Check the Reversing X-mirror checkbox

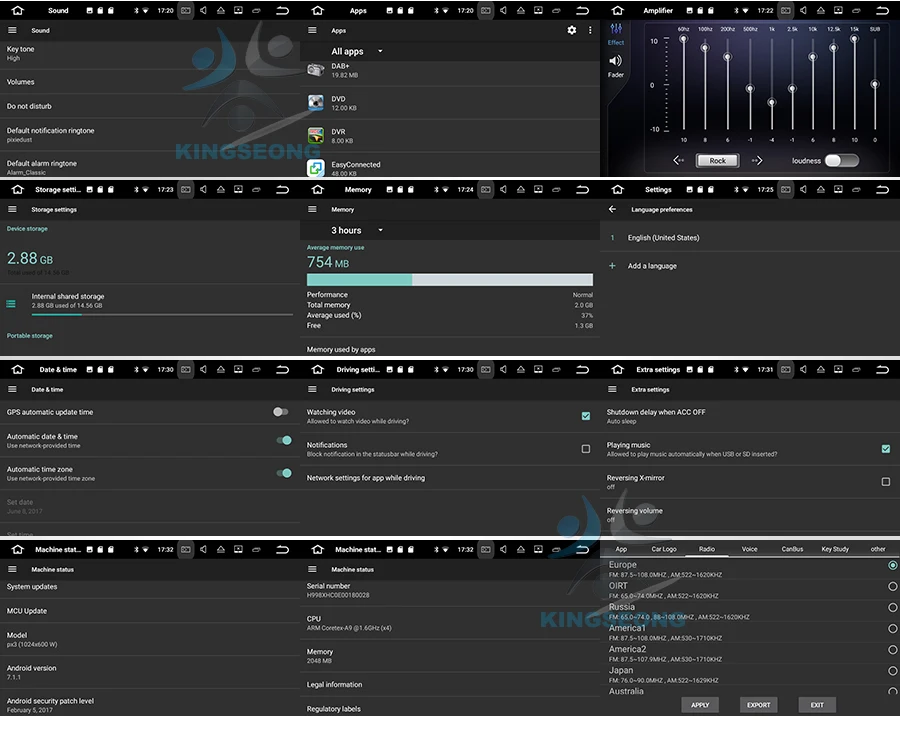pos(886,482)
